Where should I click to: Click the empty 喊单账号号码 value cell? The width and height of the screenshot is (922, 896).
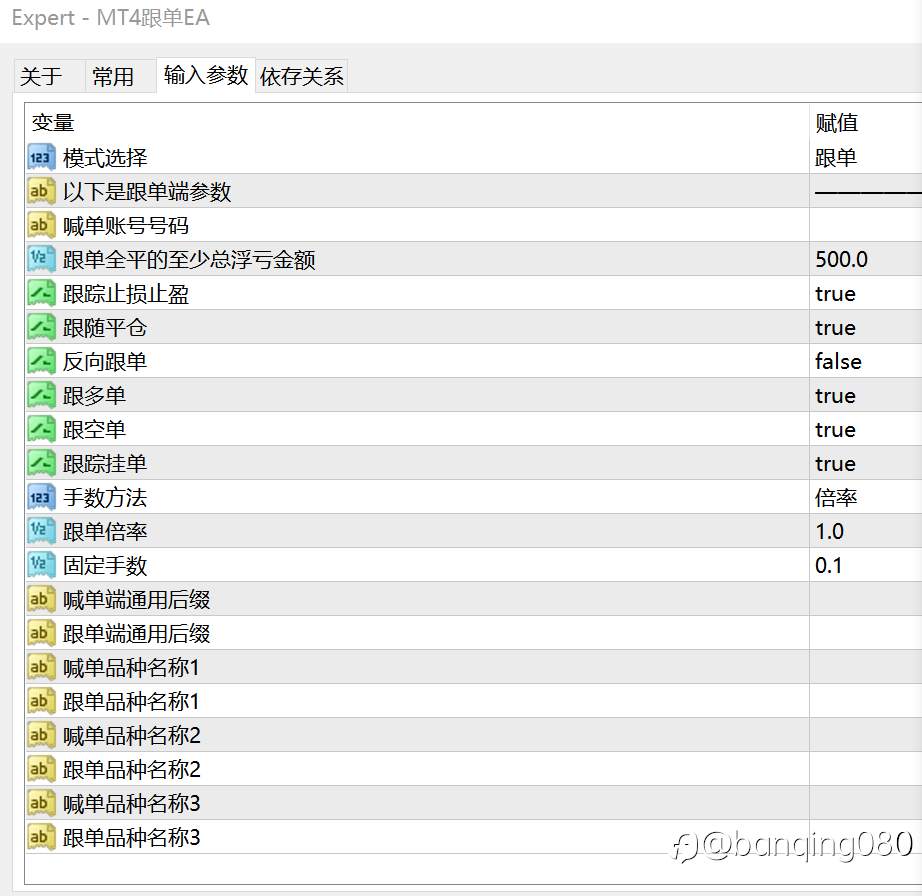(866, 225)
